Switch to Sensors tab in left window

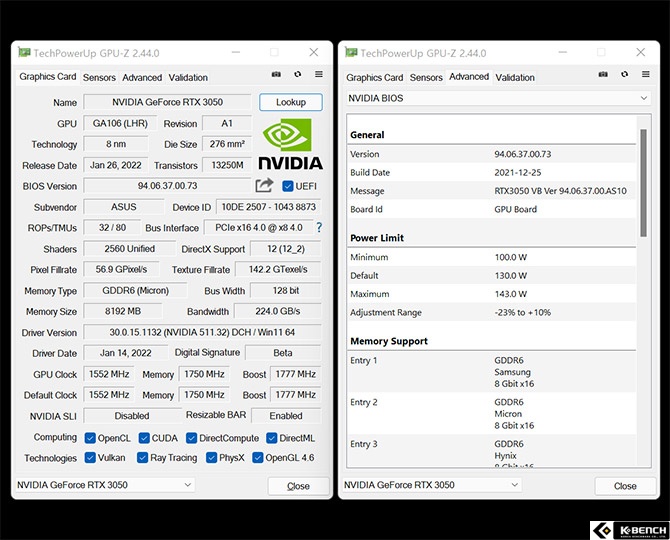coord(99,77)
